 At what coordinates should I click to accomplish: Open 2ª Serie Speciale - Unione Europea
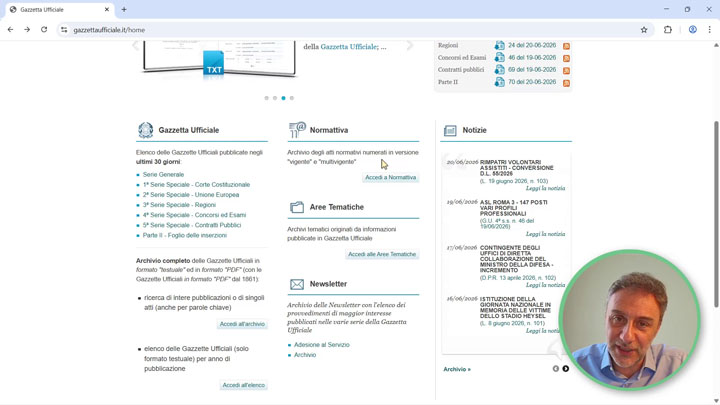click(x=191, y=195)
